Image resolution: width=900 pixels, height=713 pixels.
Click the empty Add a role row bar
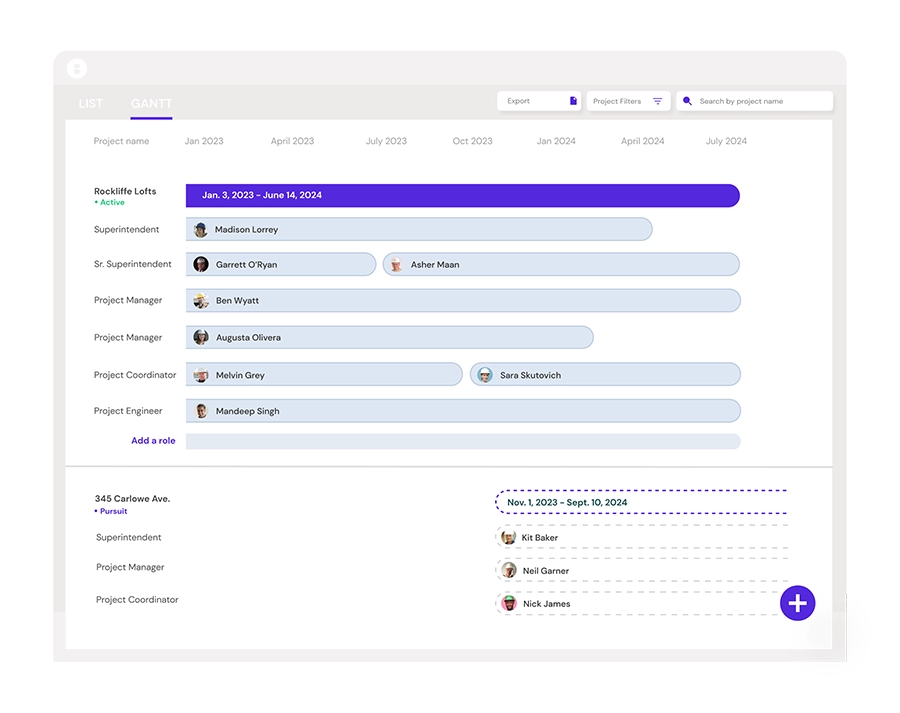tap(462, 441)
